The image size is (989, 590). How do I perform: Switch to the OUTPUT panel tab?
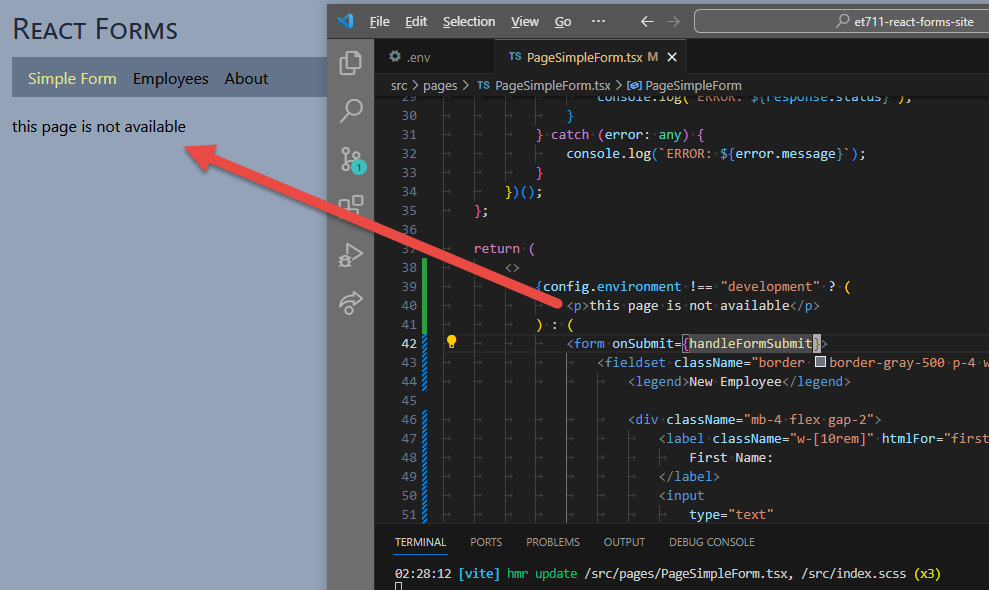pyautogui.click(x=624, y=542)
